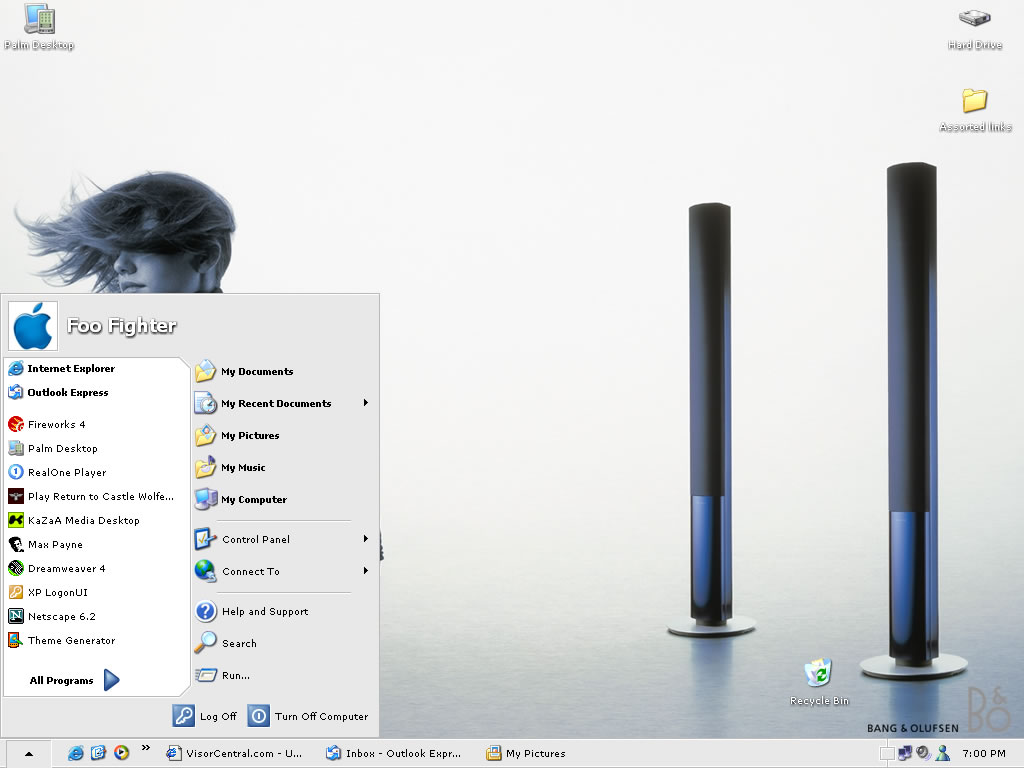Image resolution: width=1024 pixels, height=768 pixels.
Task: Switch to the Inbox - Outlook Express taskbar window
Action: 394,753
